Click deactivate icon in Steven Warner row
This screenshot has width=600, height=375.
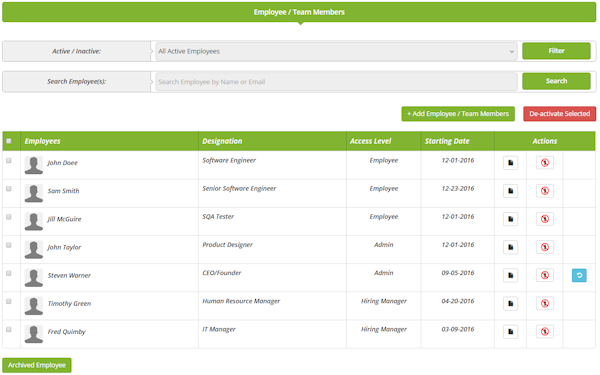[x=545, y=275]
